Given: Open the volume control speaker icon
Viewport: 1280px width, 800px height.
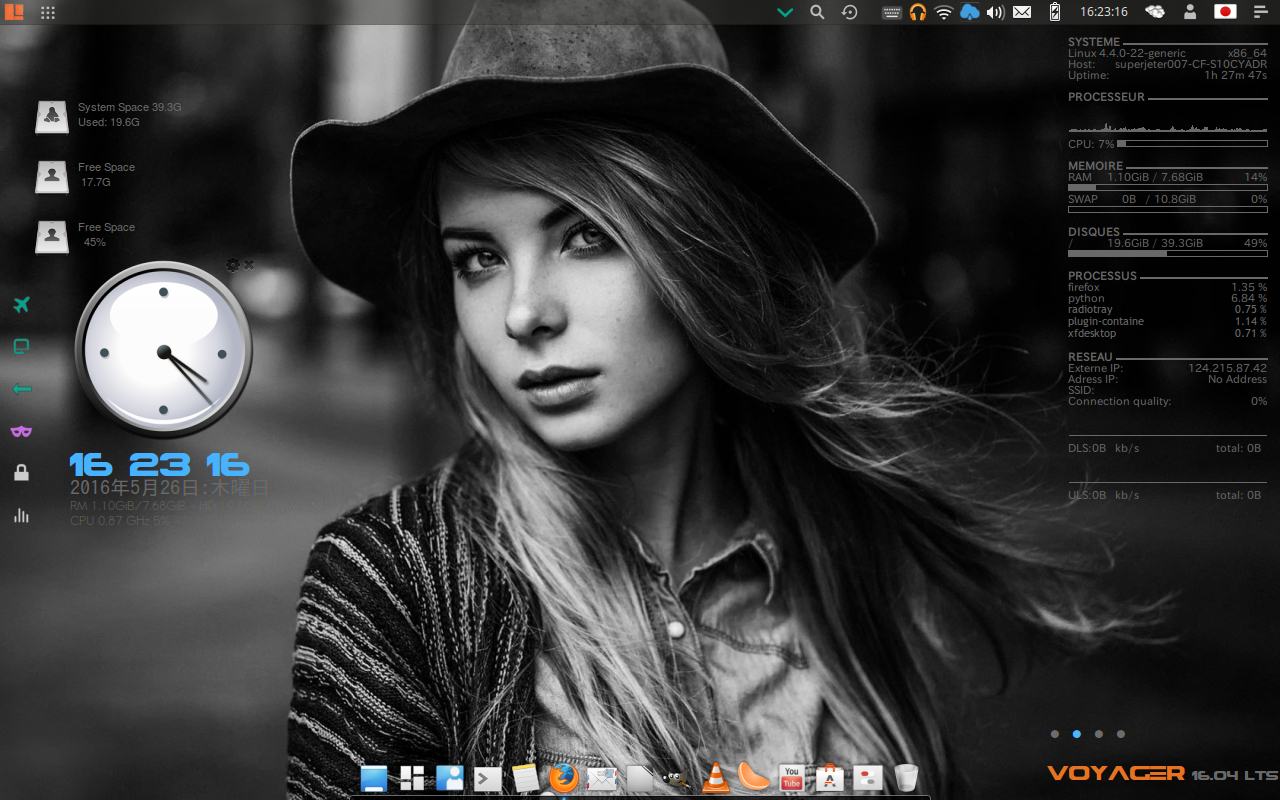Looking at the screenshot, I should 995,12.
